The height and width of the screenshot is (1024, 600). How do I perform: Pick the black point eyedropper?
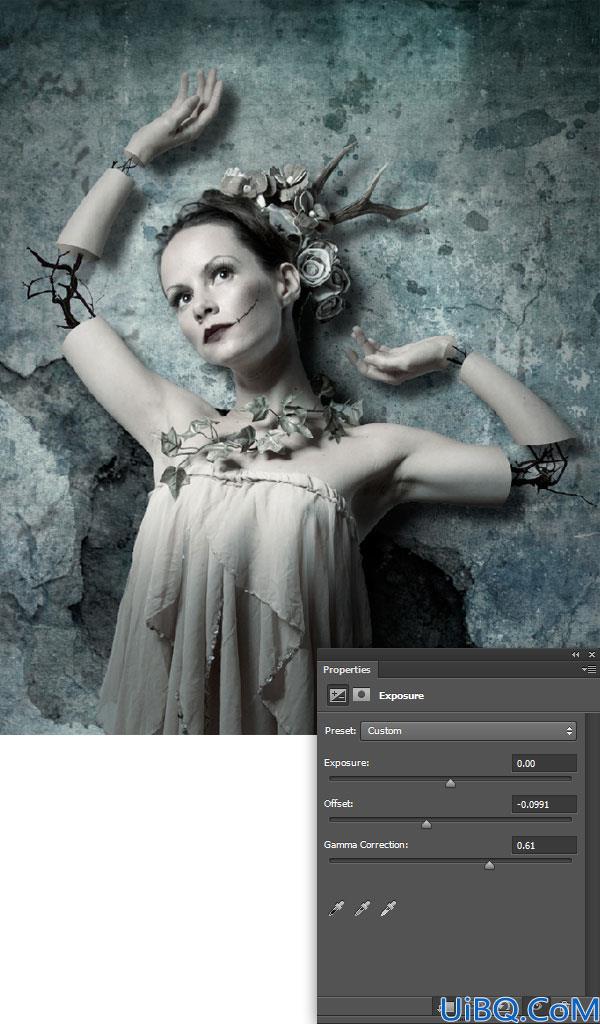coord(336,908)
